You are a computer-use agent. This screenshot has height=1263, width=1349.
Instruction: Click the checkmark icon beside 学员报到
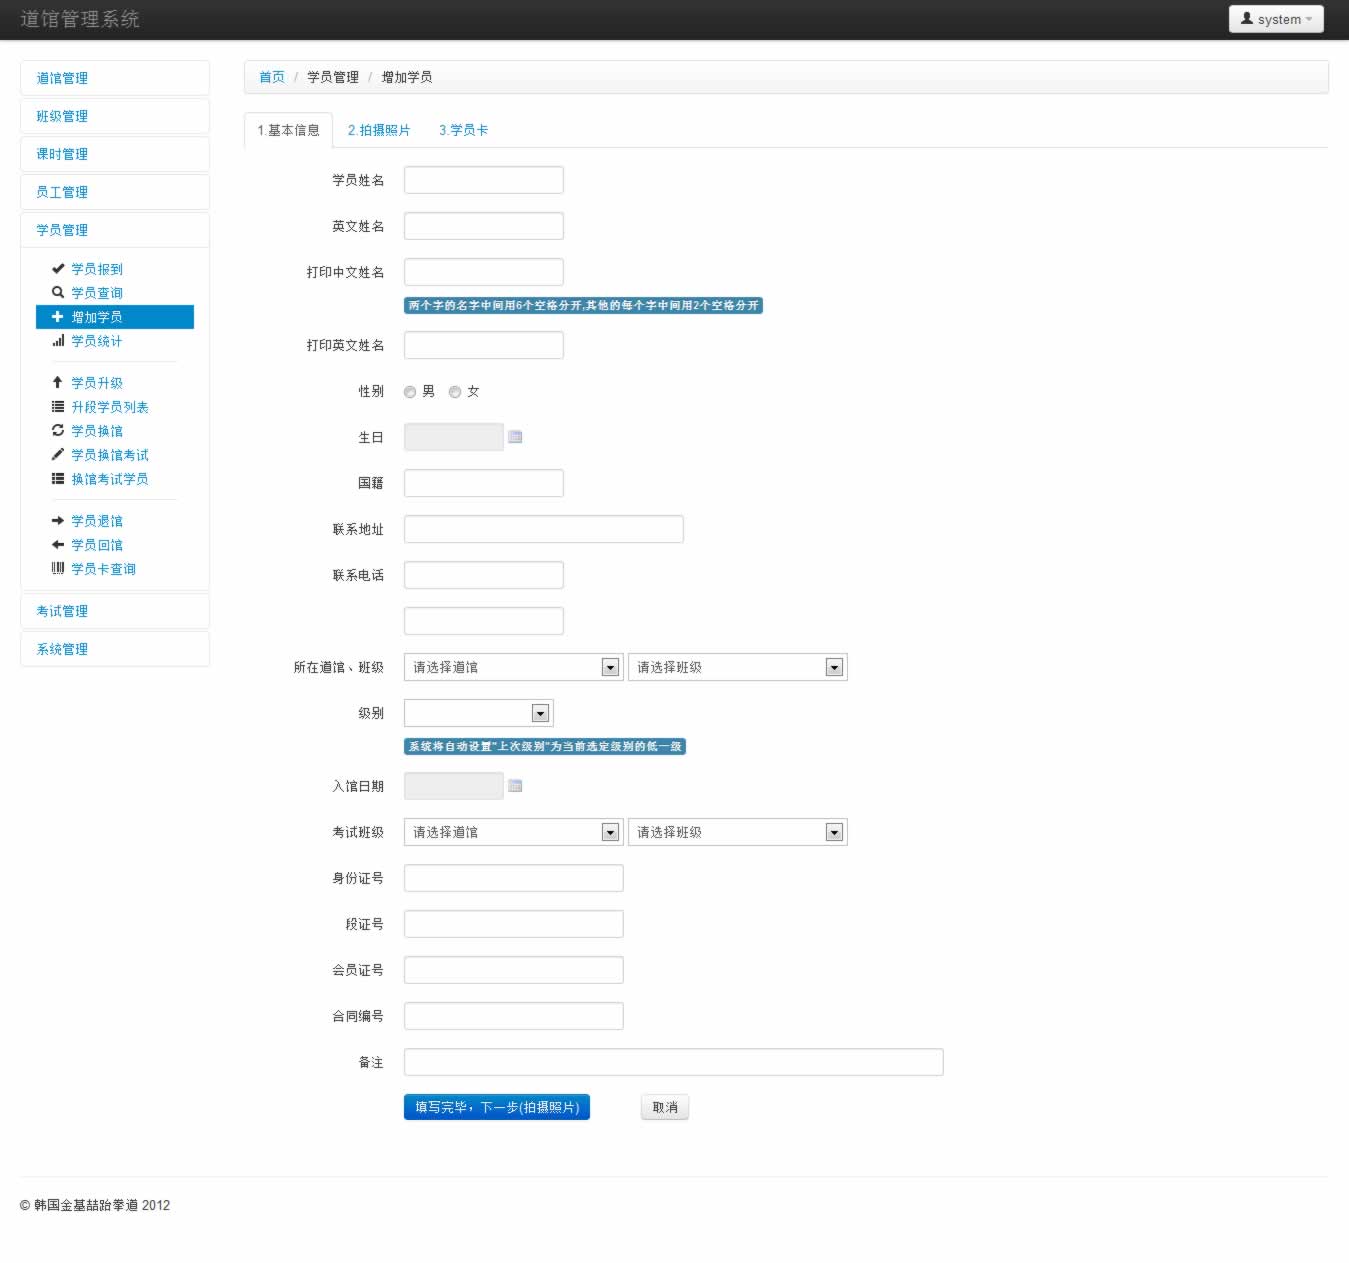[x=58, y=269]
